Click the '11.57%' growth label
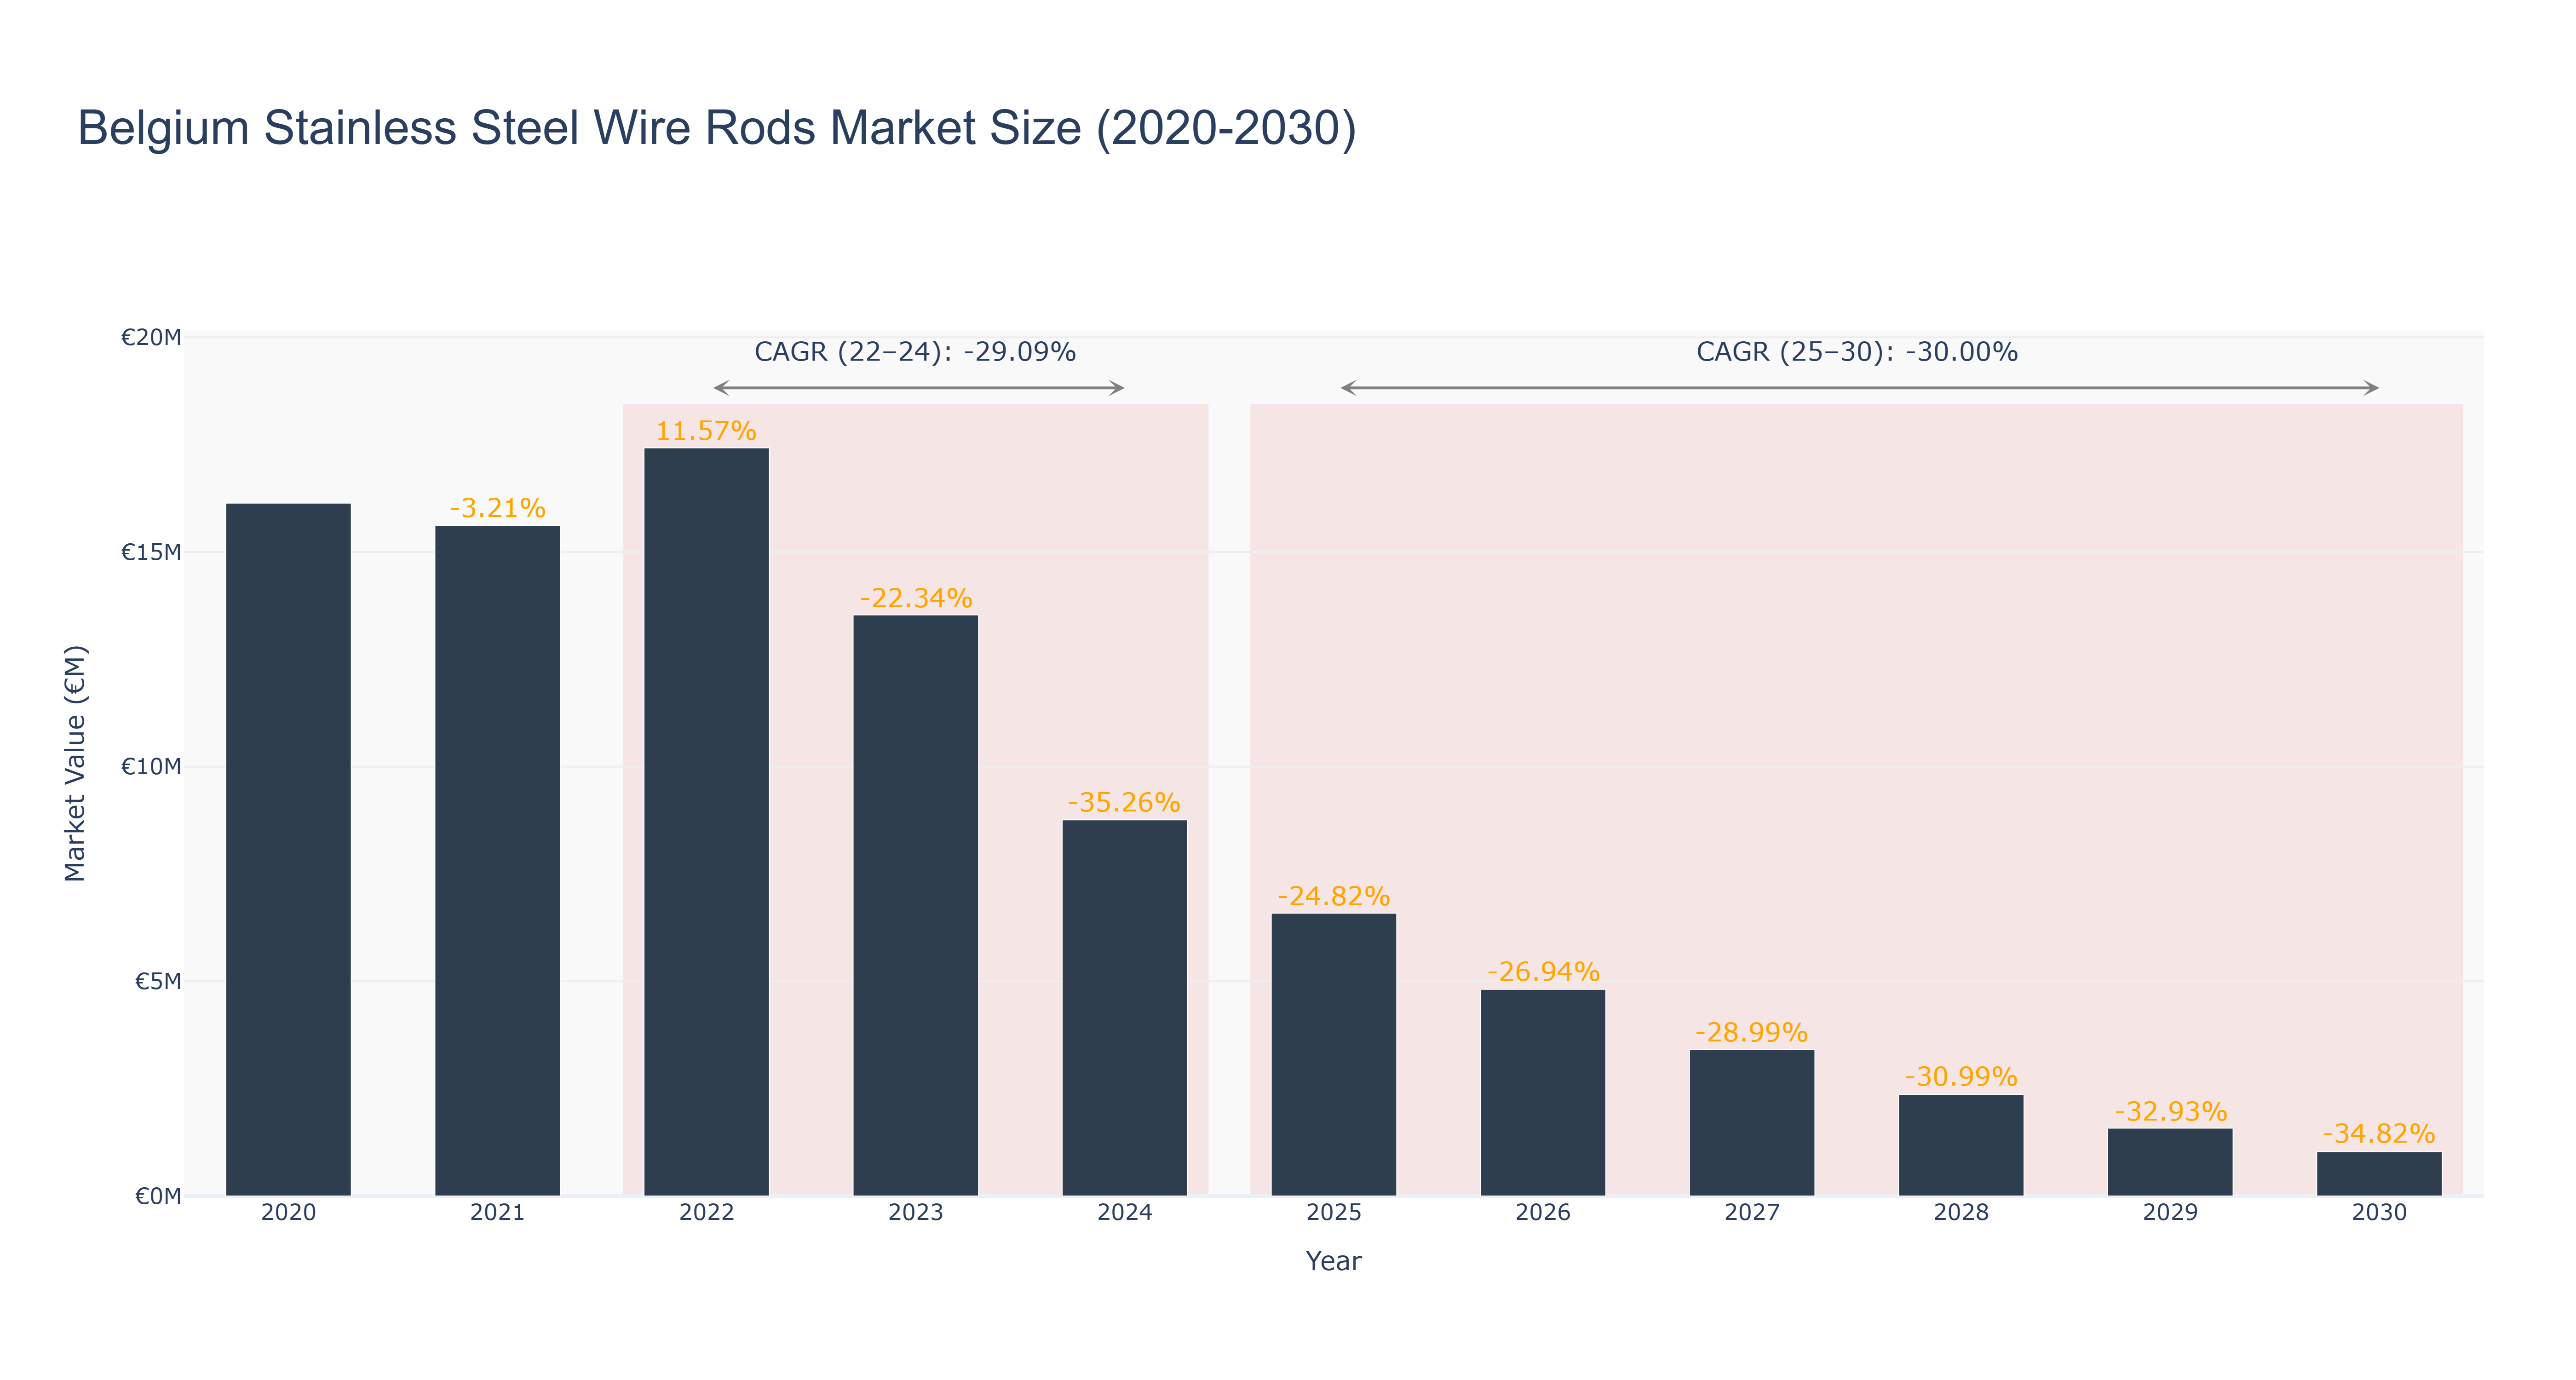The height and width of the screenshot is (1380, 2576). (x=706, y=431)
